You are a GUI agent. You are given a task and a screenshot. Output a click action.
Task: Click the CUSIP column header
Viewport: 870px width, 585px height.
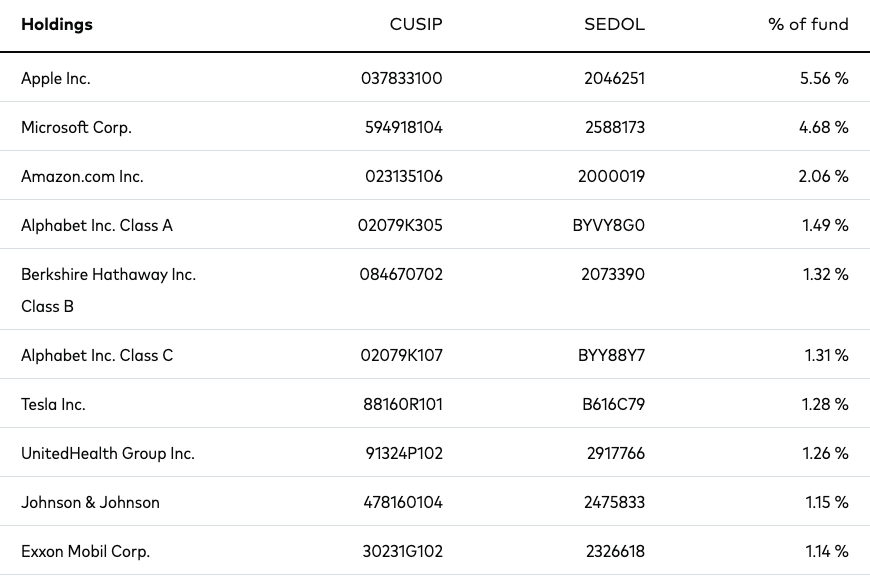click(x=416, y=24)
